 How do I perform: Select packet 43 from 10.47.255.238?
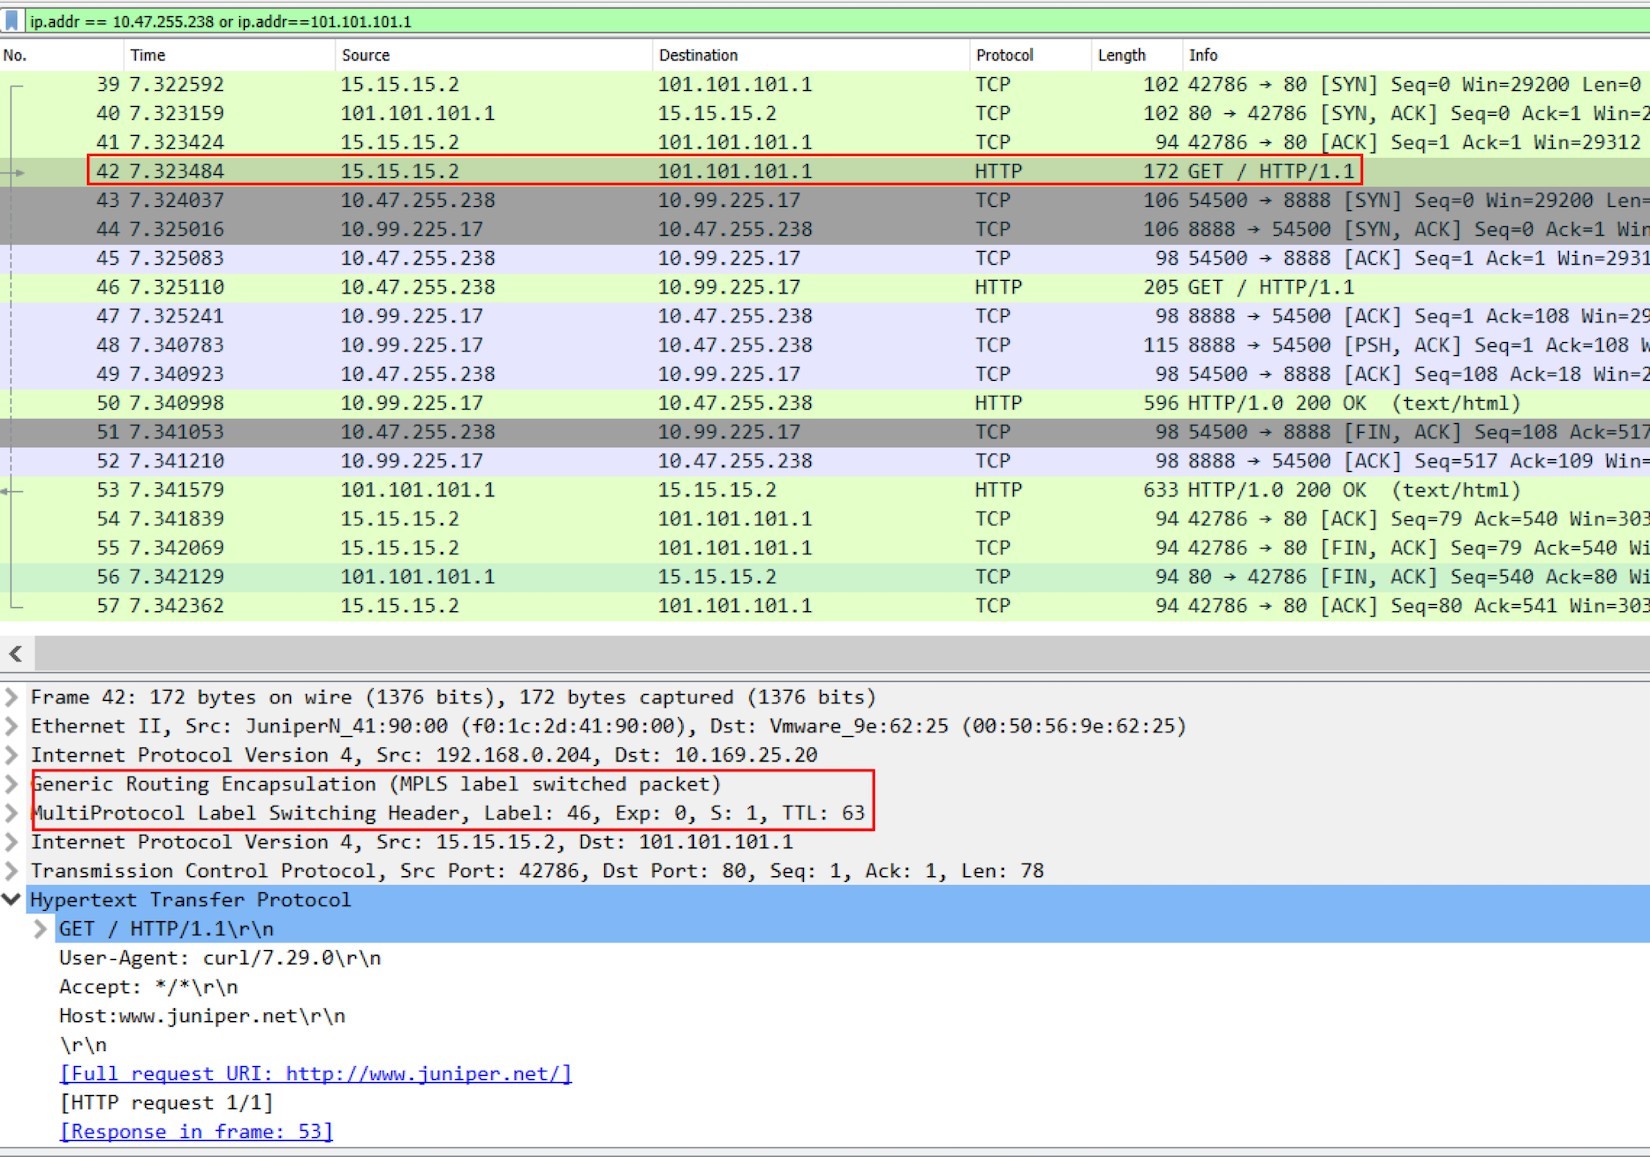pos(825,201)
